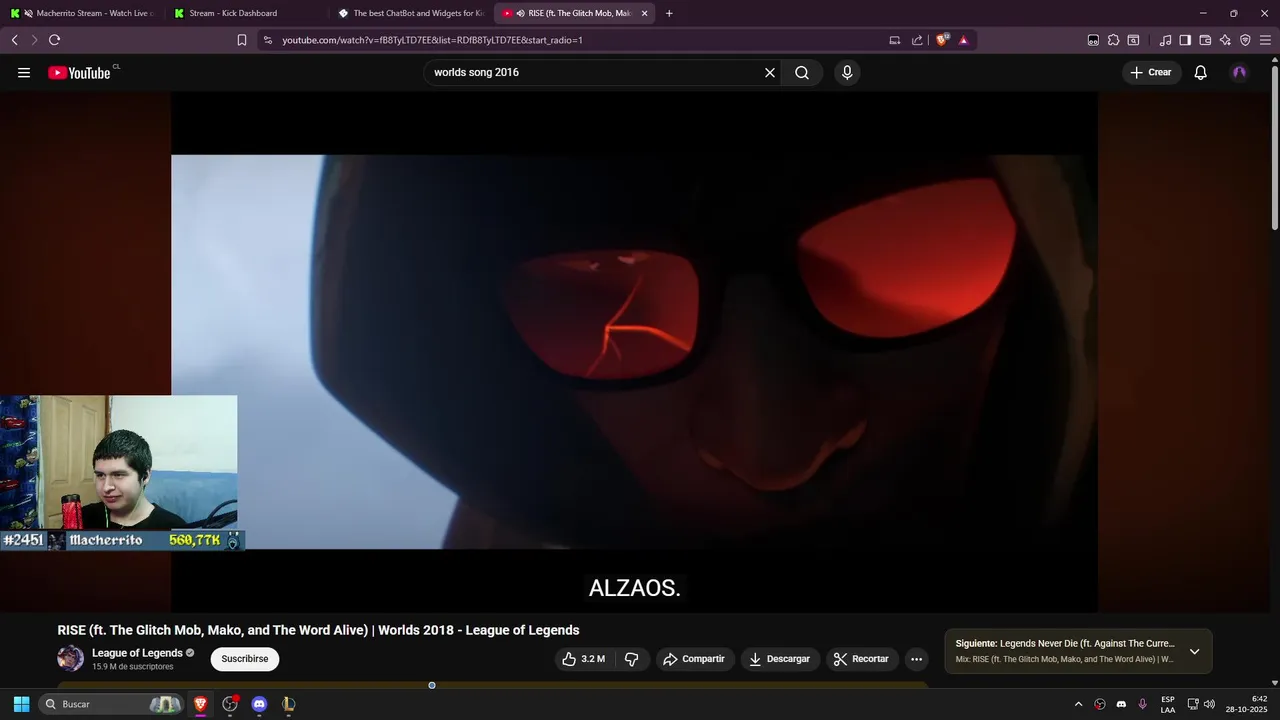The image size is (1280, 720).
Task: Run the YouTube search magnifier button
Action: click(x=802, y=72)
